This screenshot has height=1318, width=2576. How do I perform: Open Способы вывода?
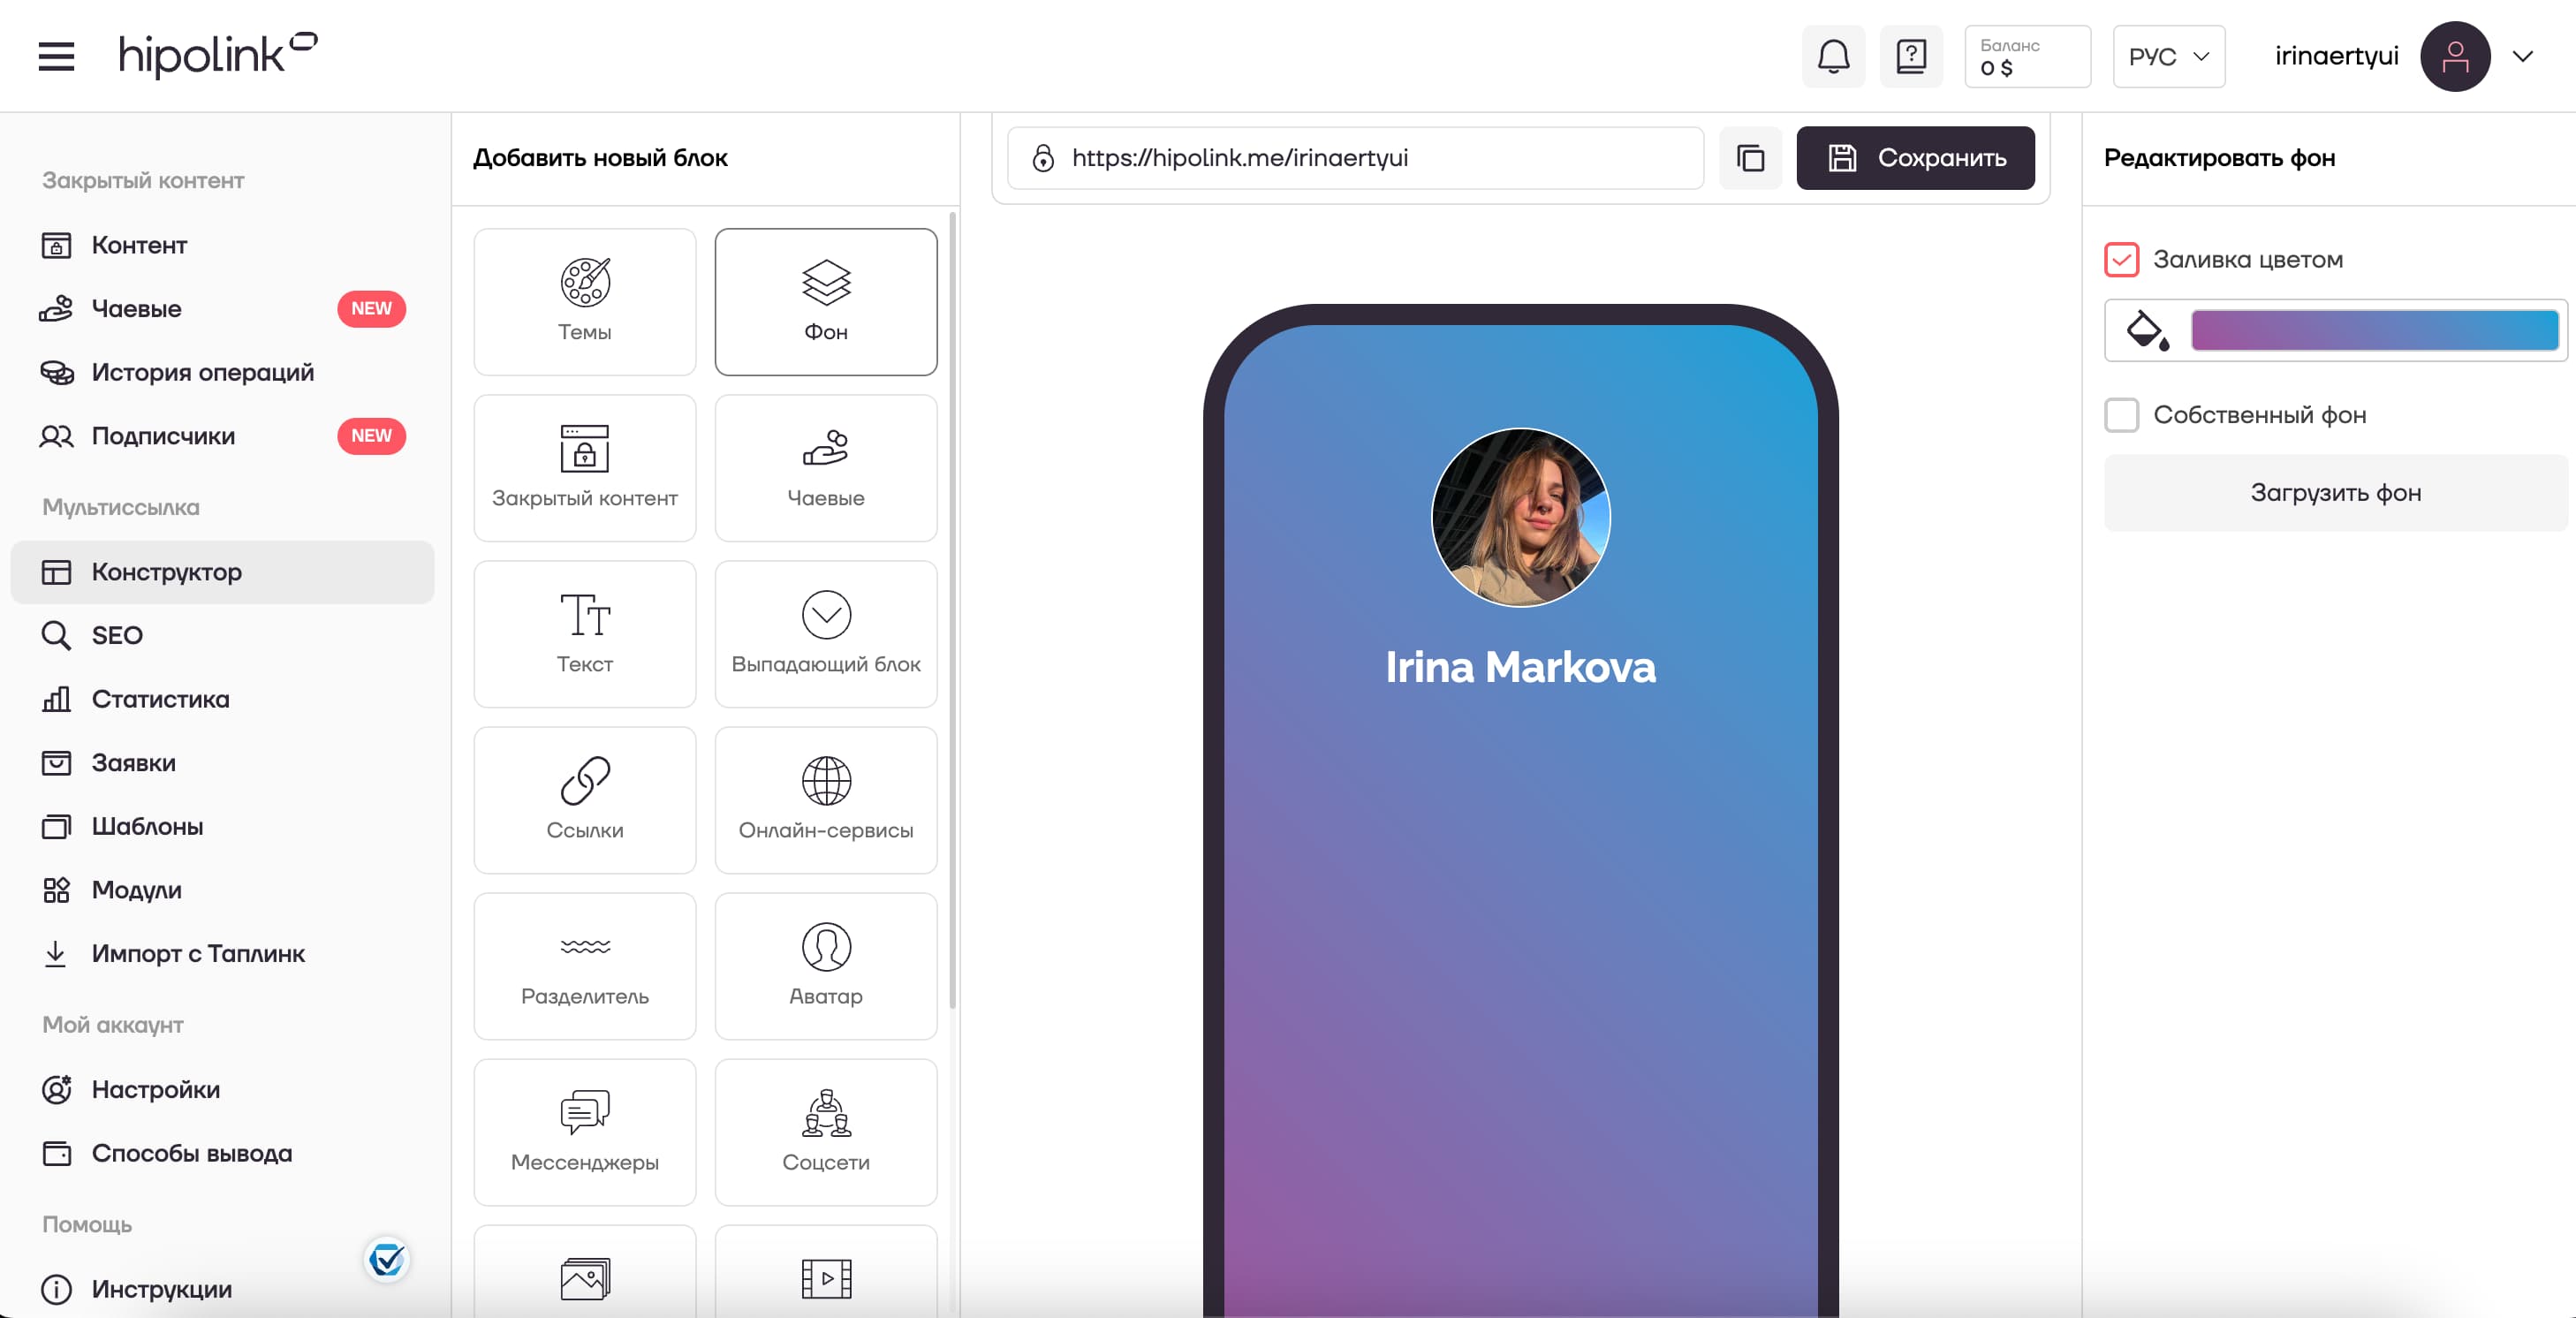(x=222, y=1153)
